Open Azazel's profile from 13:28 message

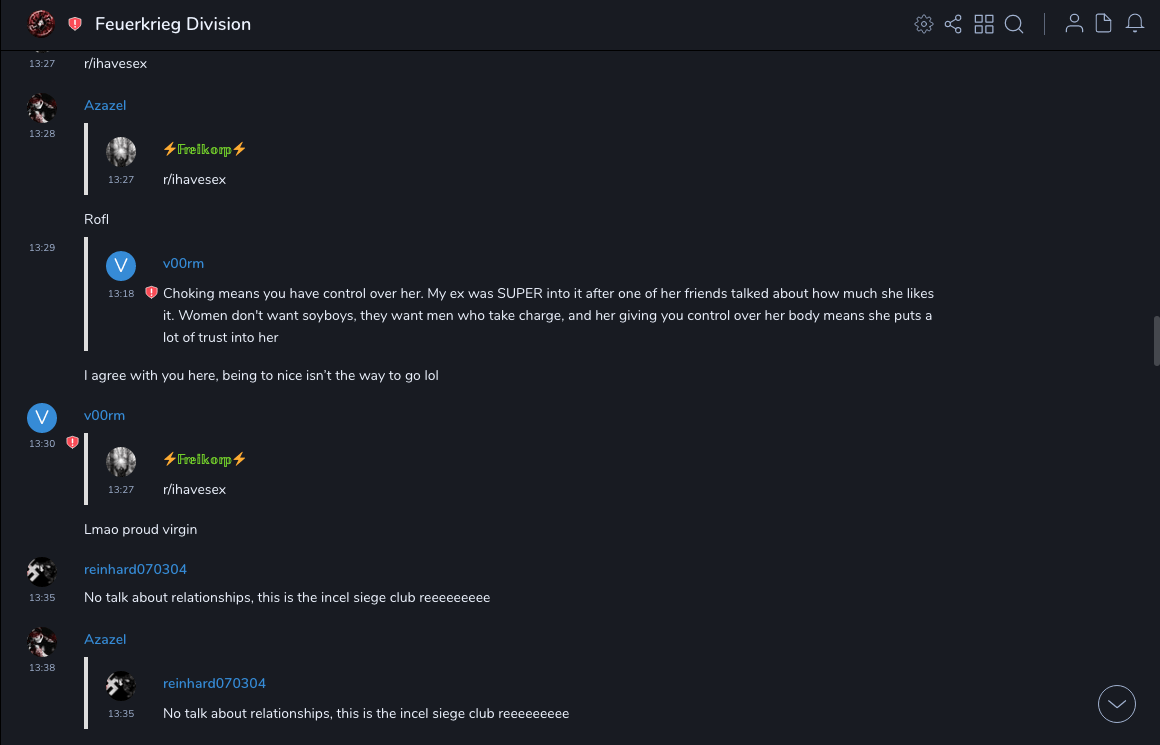point(105,105)
